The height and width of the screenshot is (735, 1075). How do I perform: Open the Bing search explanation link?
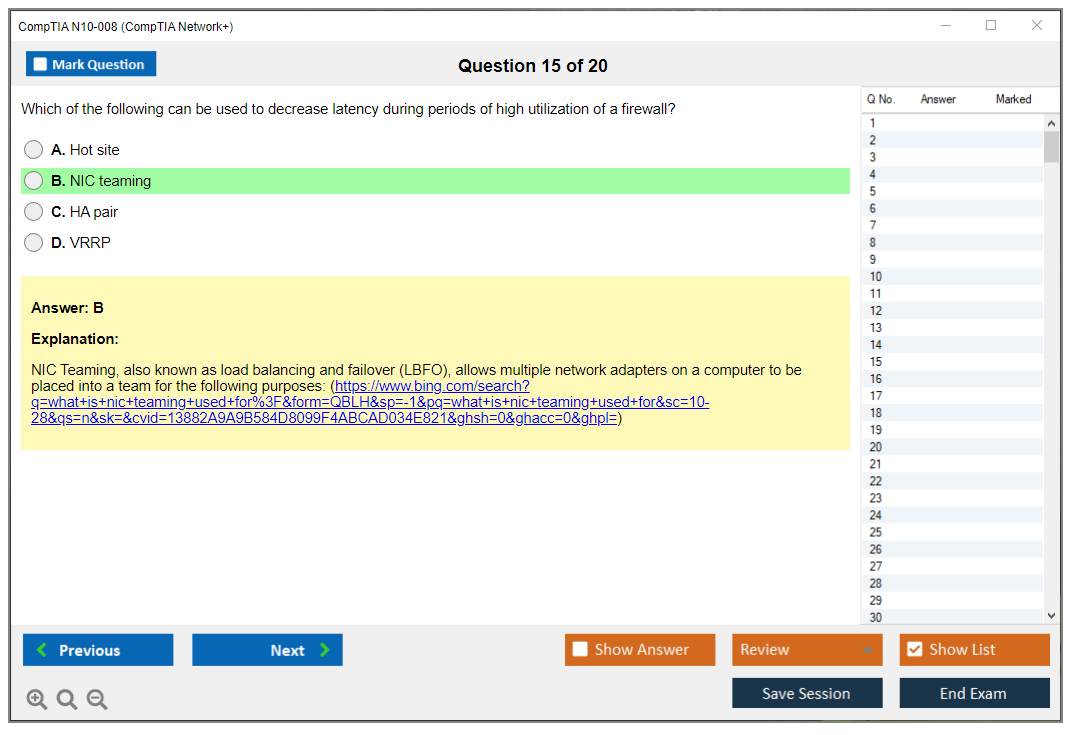[x=370, y=402]
